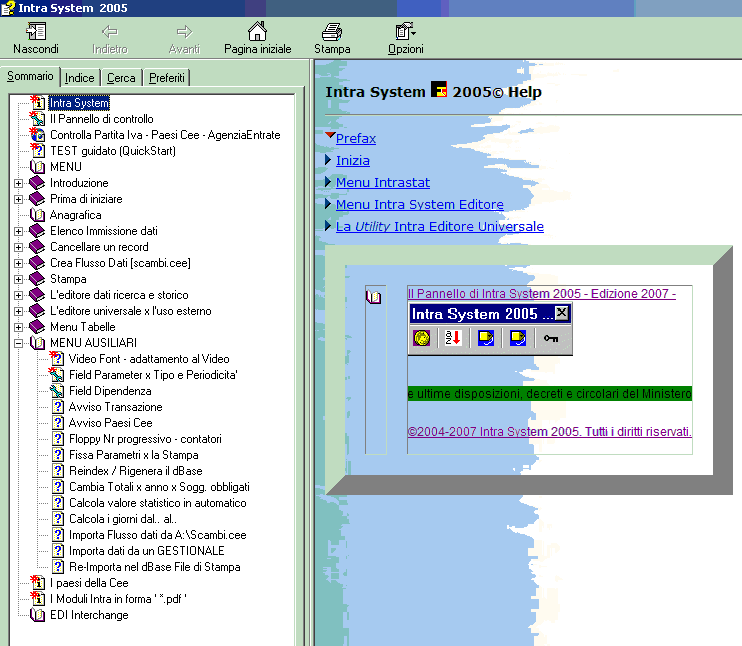Click MENU AUSILIARI open-book icon
The width and height of the screenshot is (742, 646).
37,343
